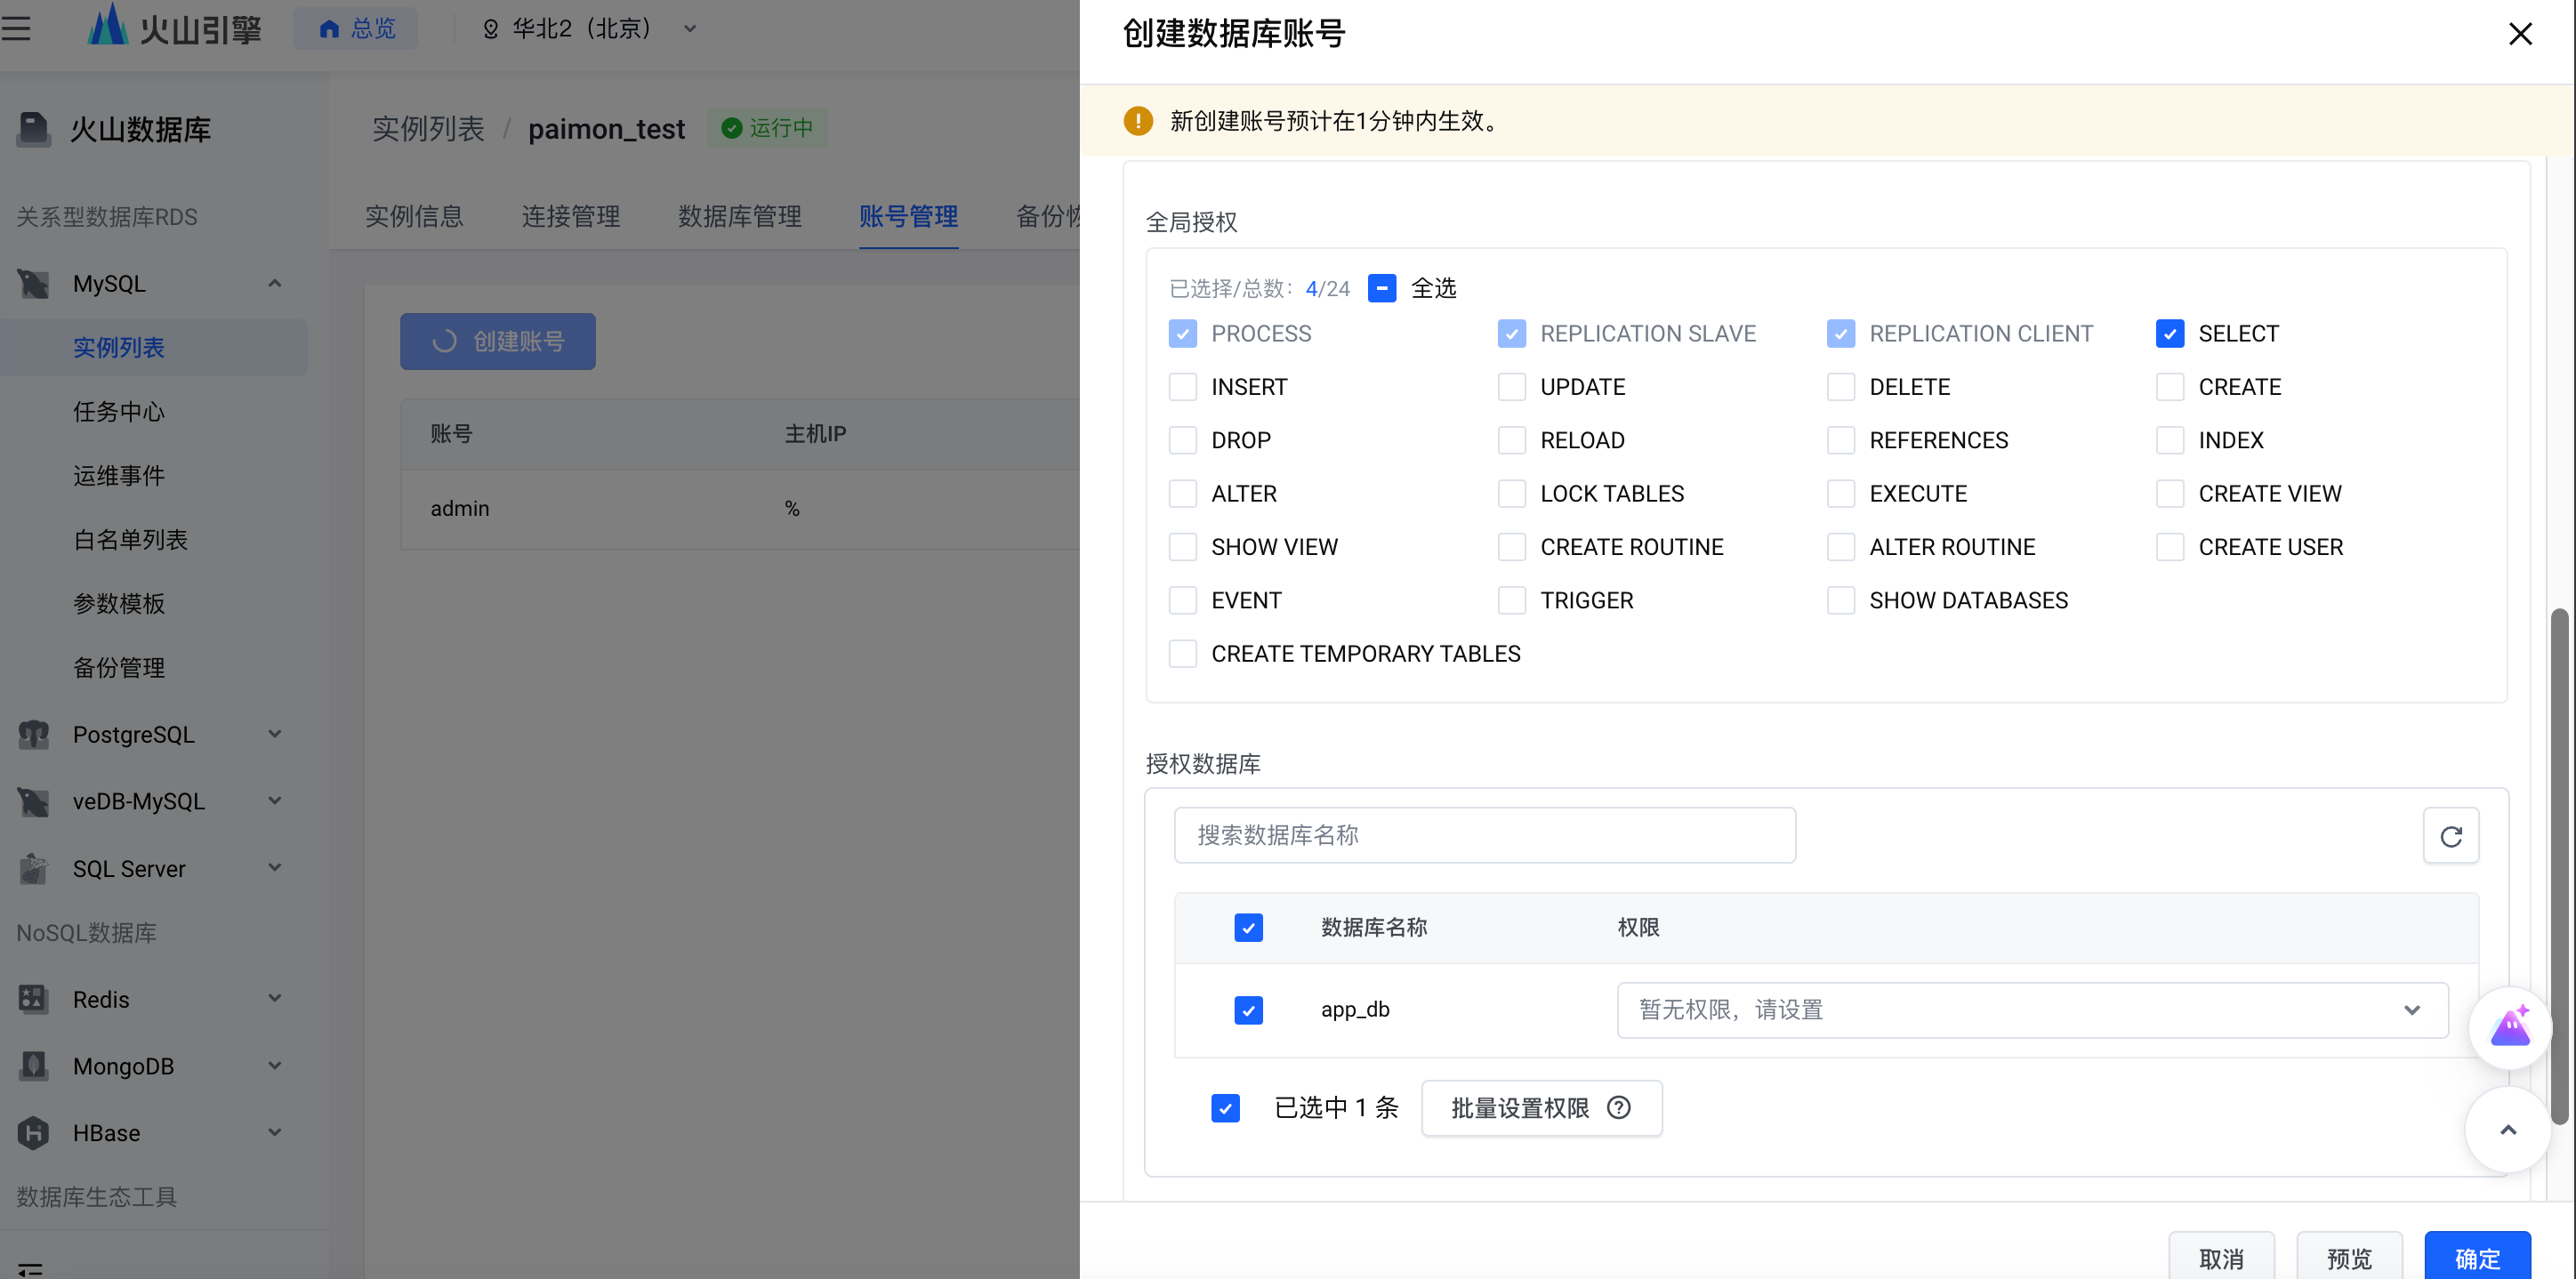Click the 确定 confirm button
This screenshot has height=1279, width=2576.
(2477, 1258)
